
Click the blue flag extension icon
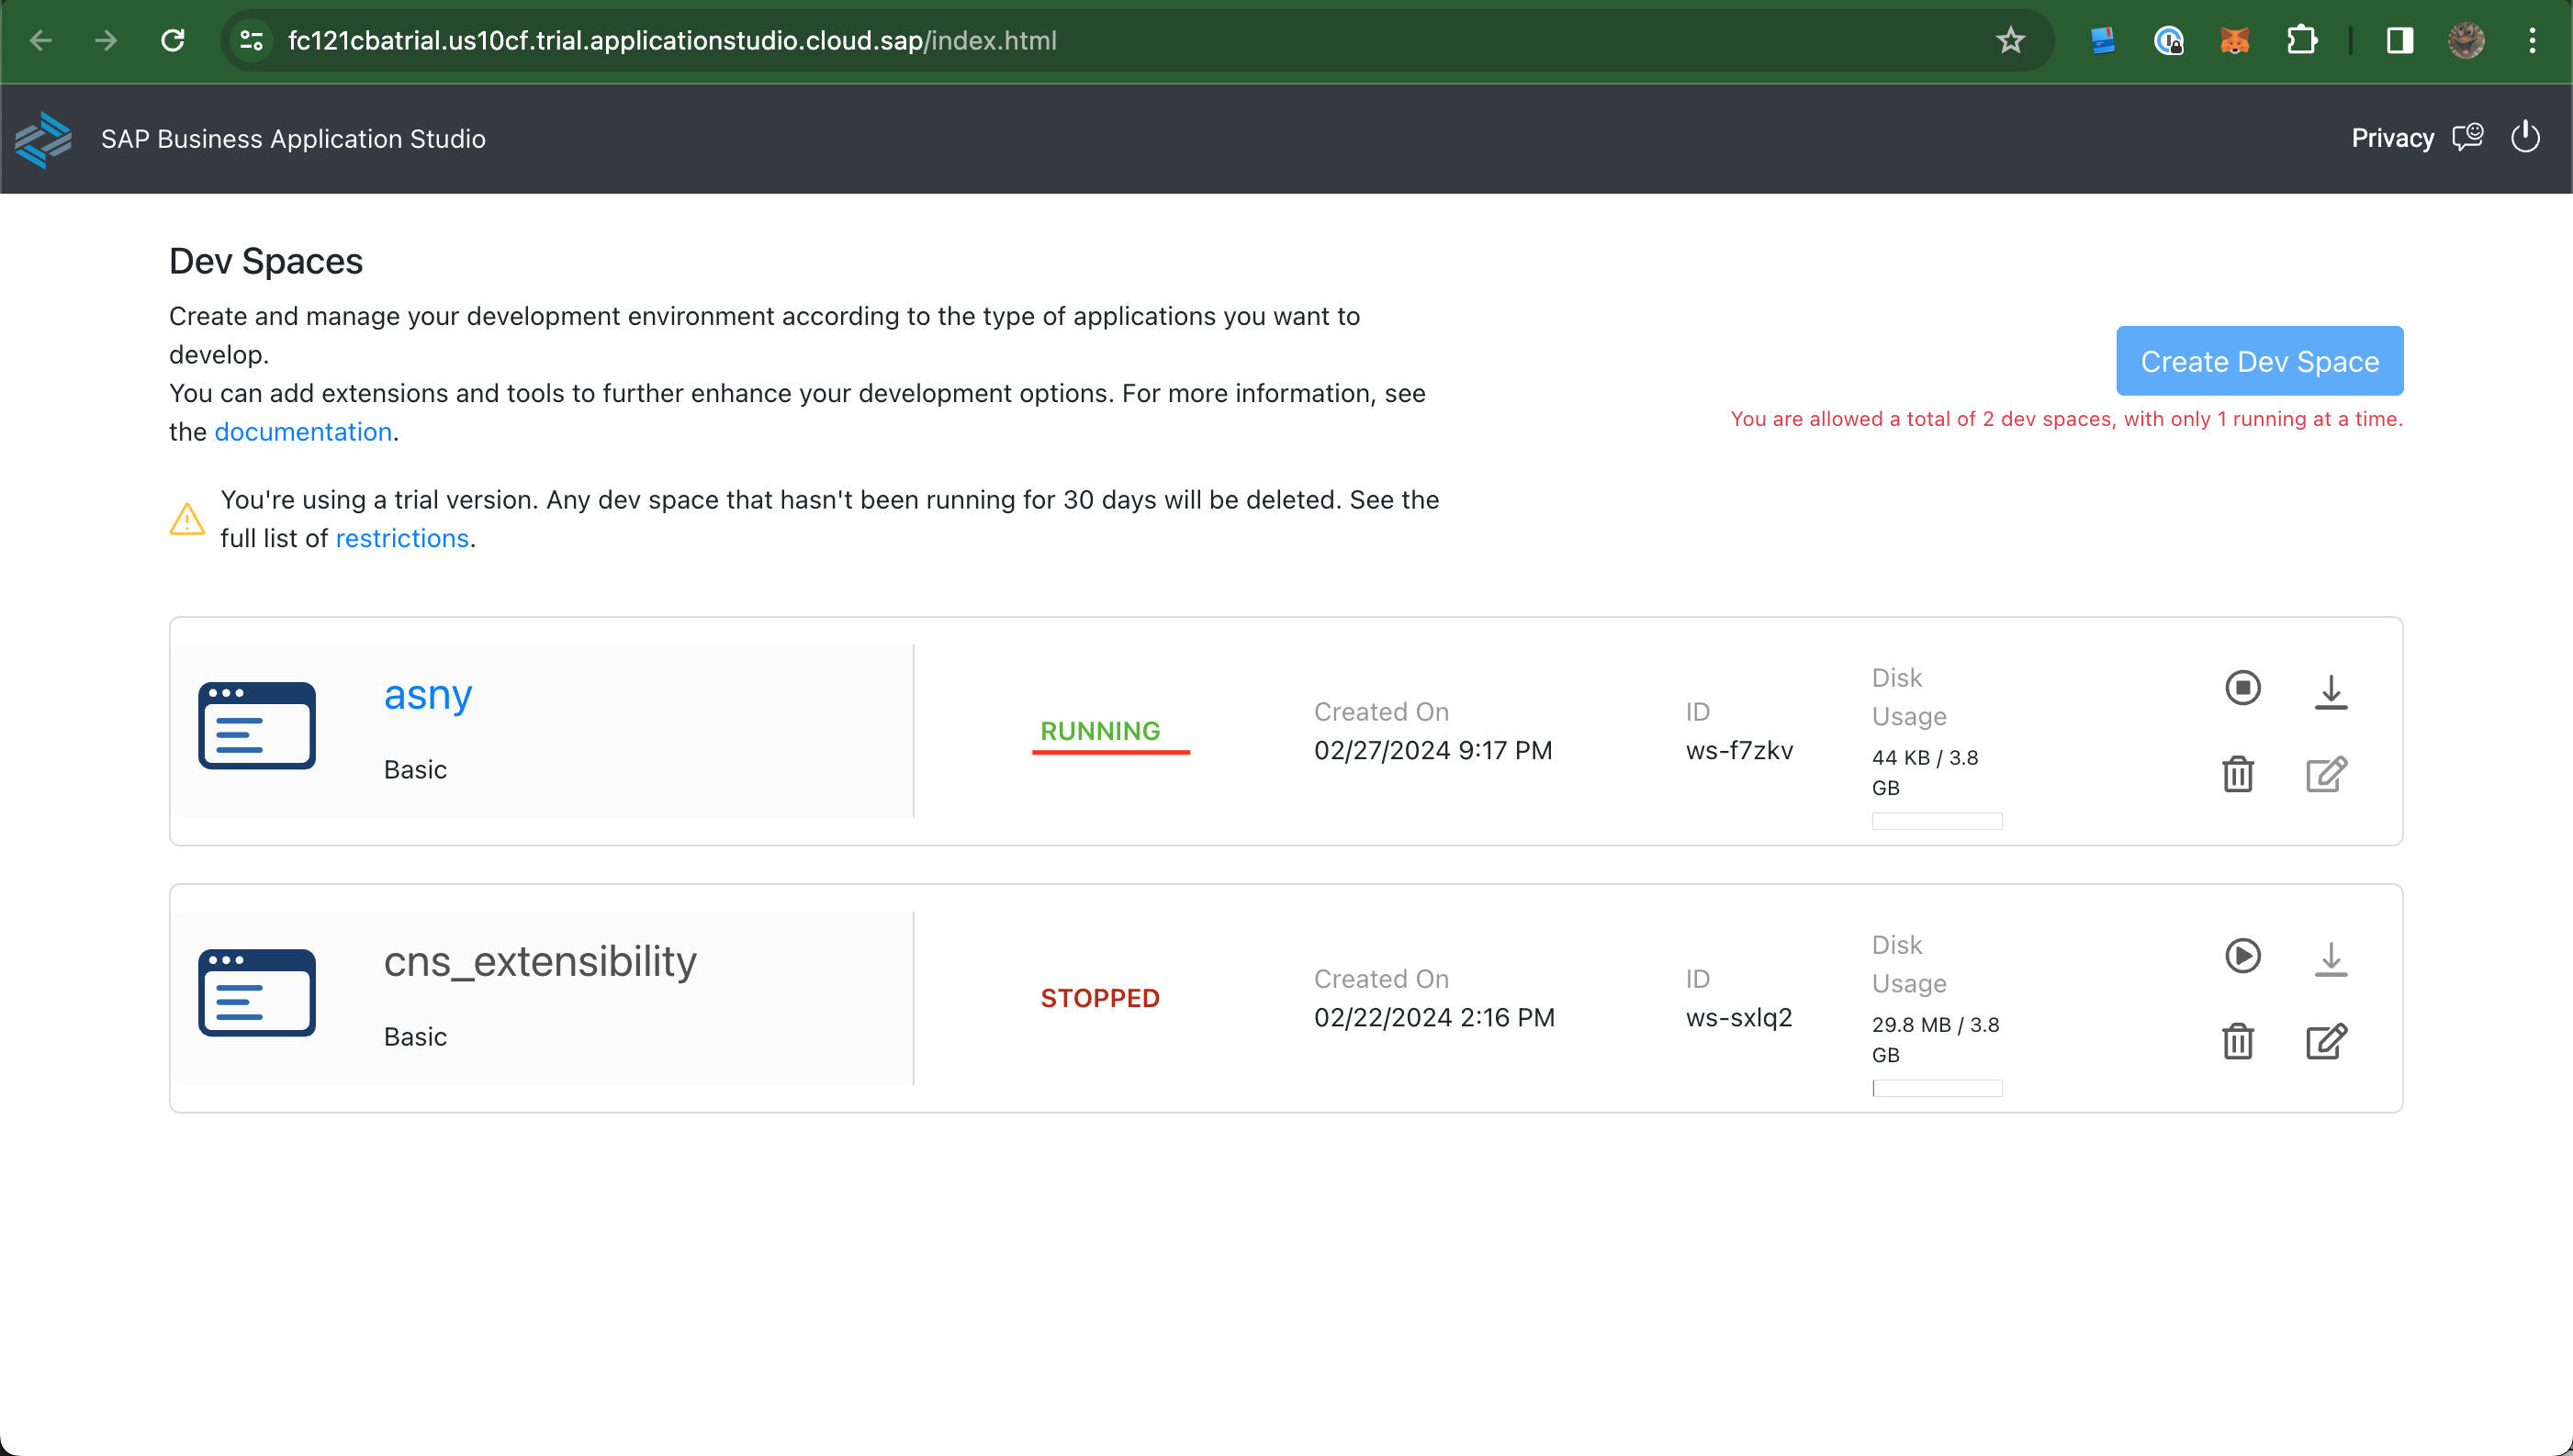click(x=2102, y=41)
